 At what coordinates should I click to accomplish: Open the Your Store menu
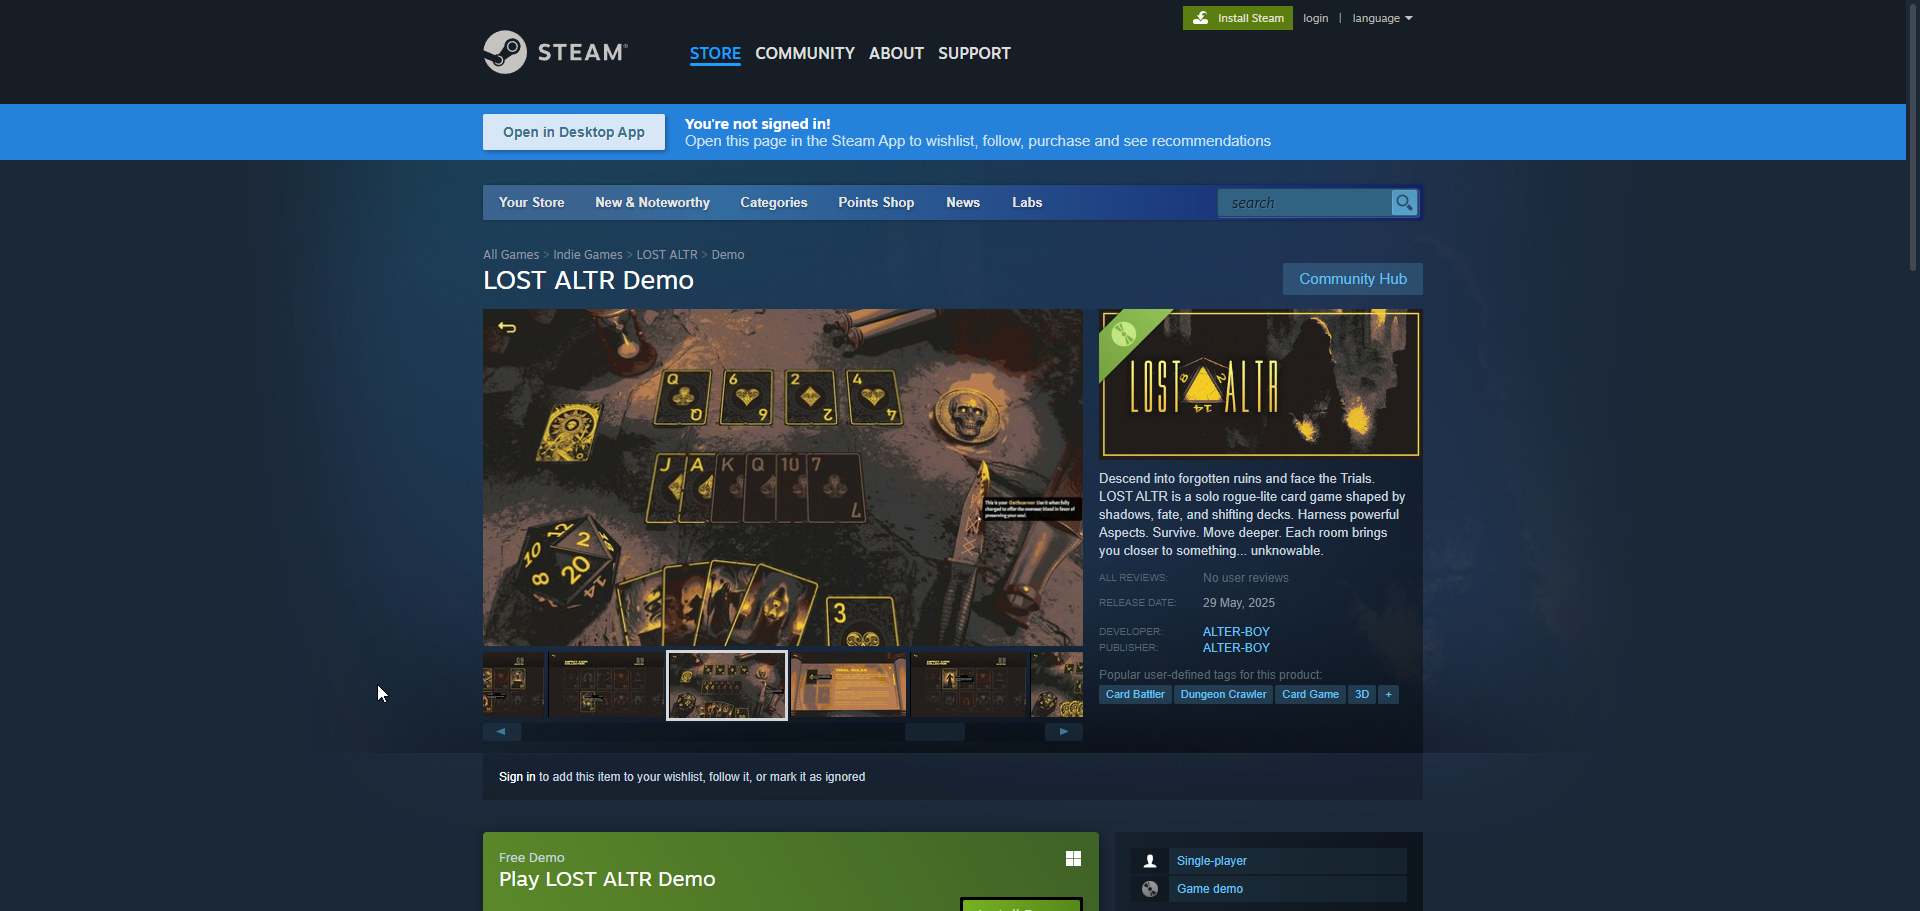click(x=531, y=203)
